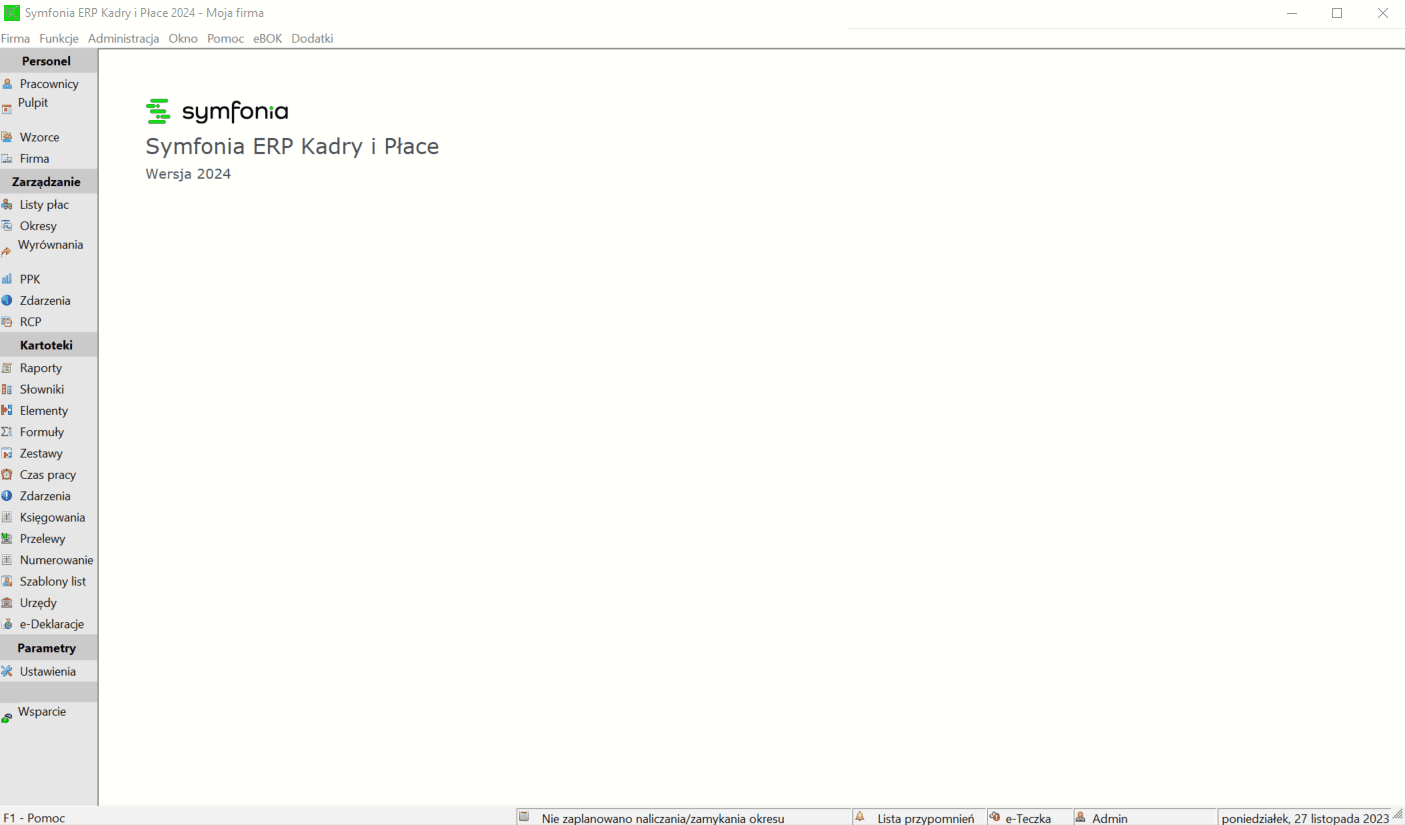Screen dimensions: 1405x825
Task: Maximize the application window
Action: click(1337, 13)
